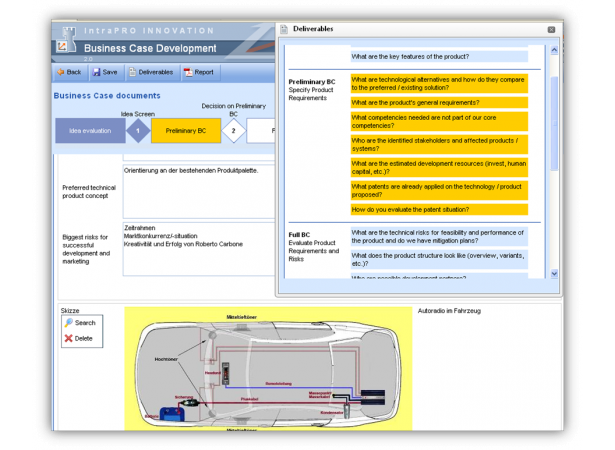Open the technical risks for feasibility question
The image size is (615, 450).
pyautogui.click(x=439, y=237)
